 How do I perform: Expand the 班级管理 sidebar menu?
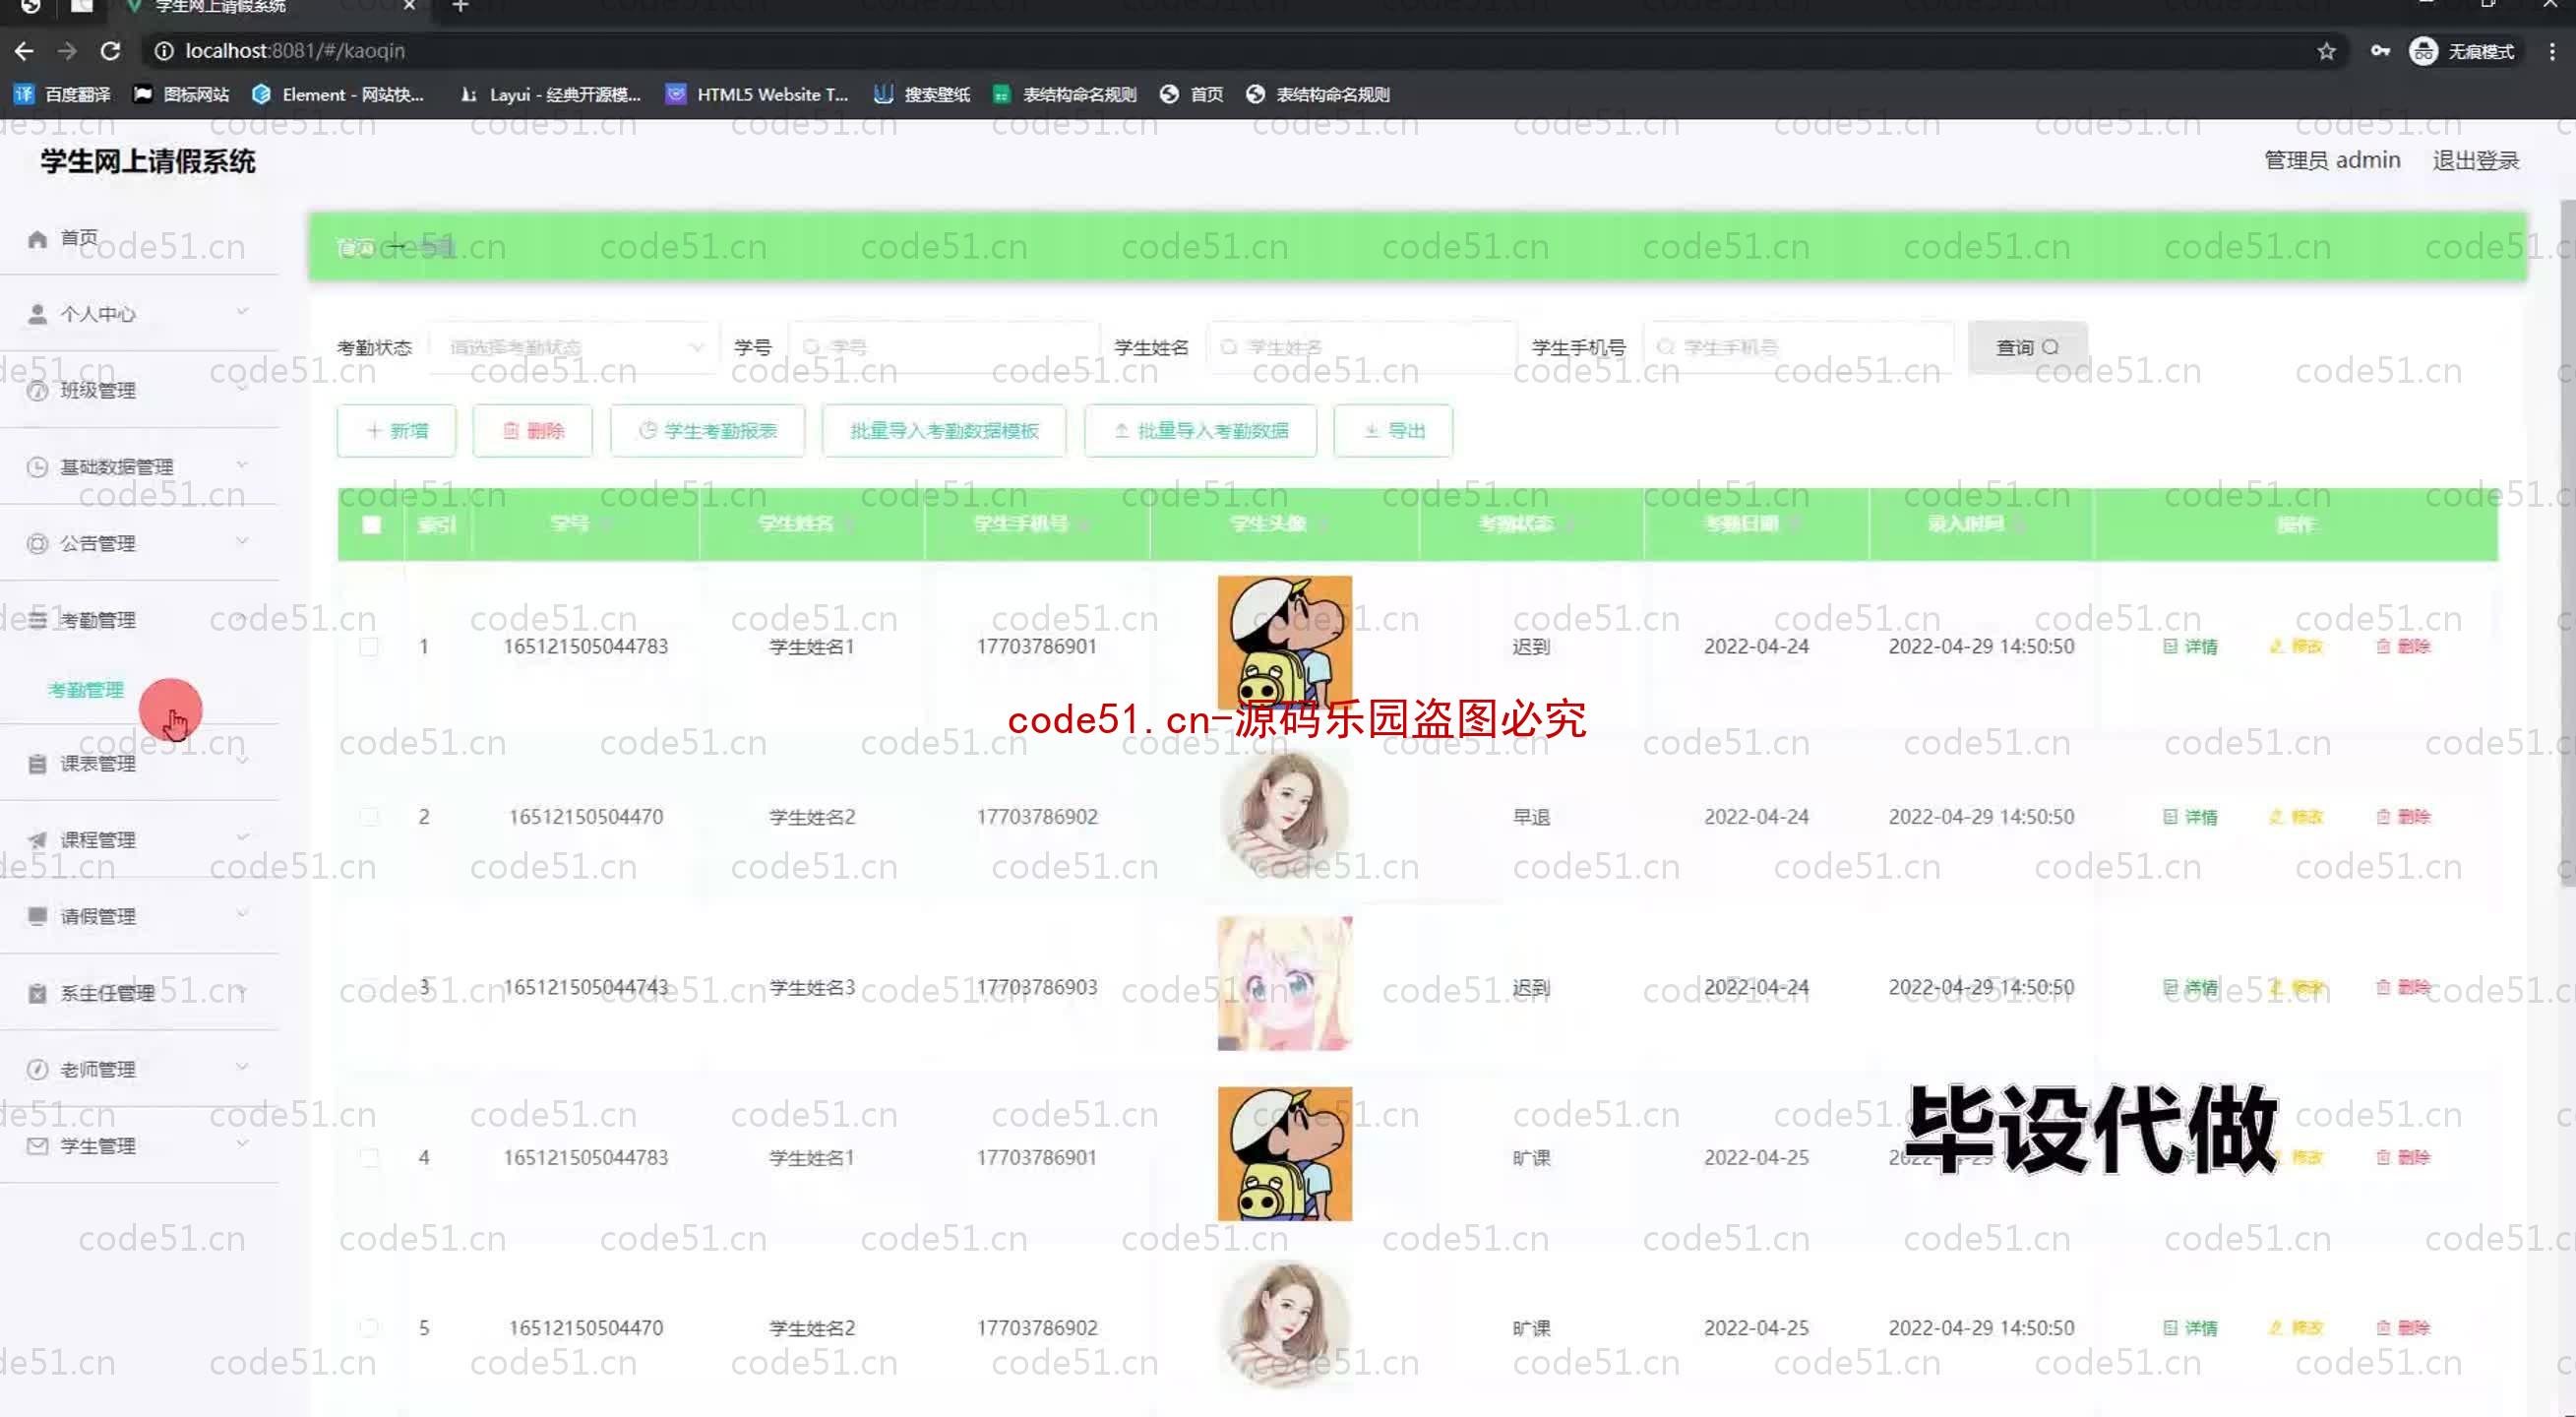(x=140, y=390)
